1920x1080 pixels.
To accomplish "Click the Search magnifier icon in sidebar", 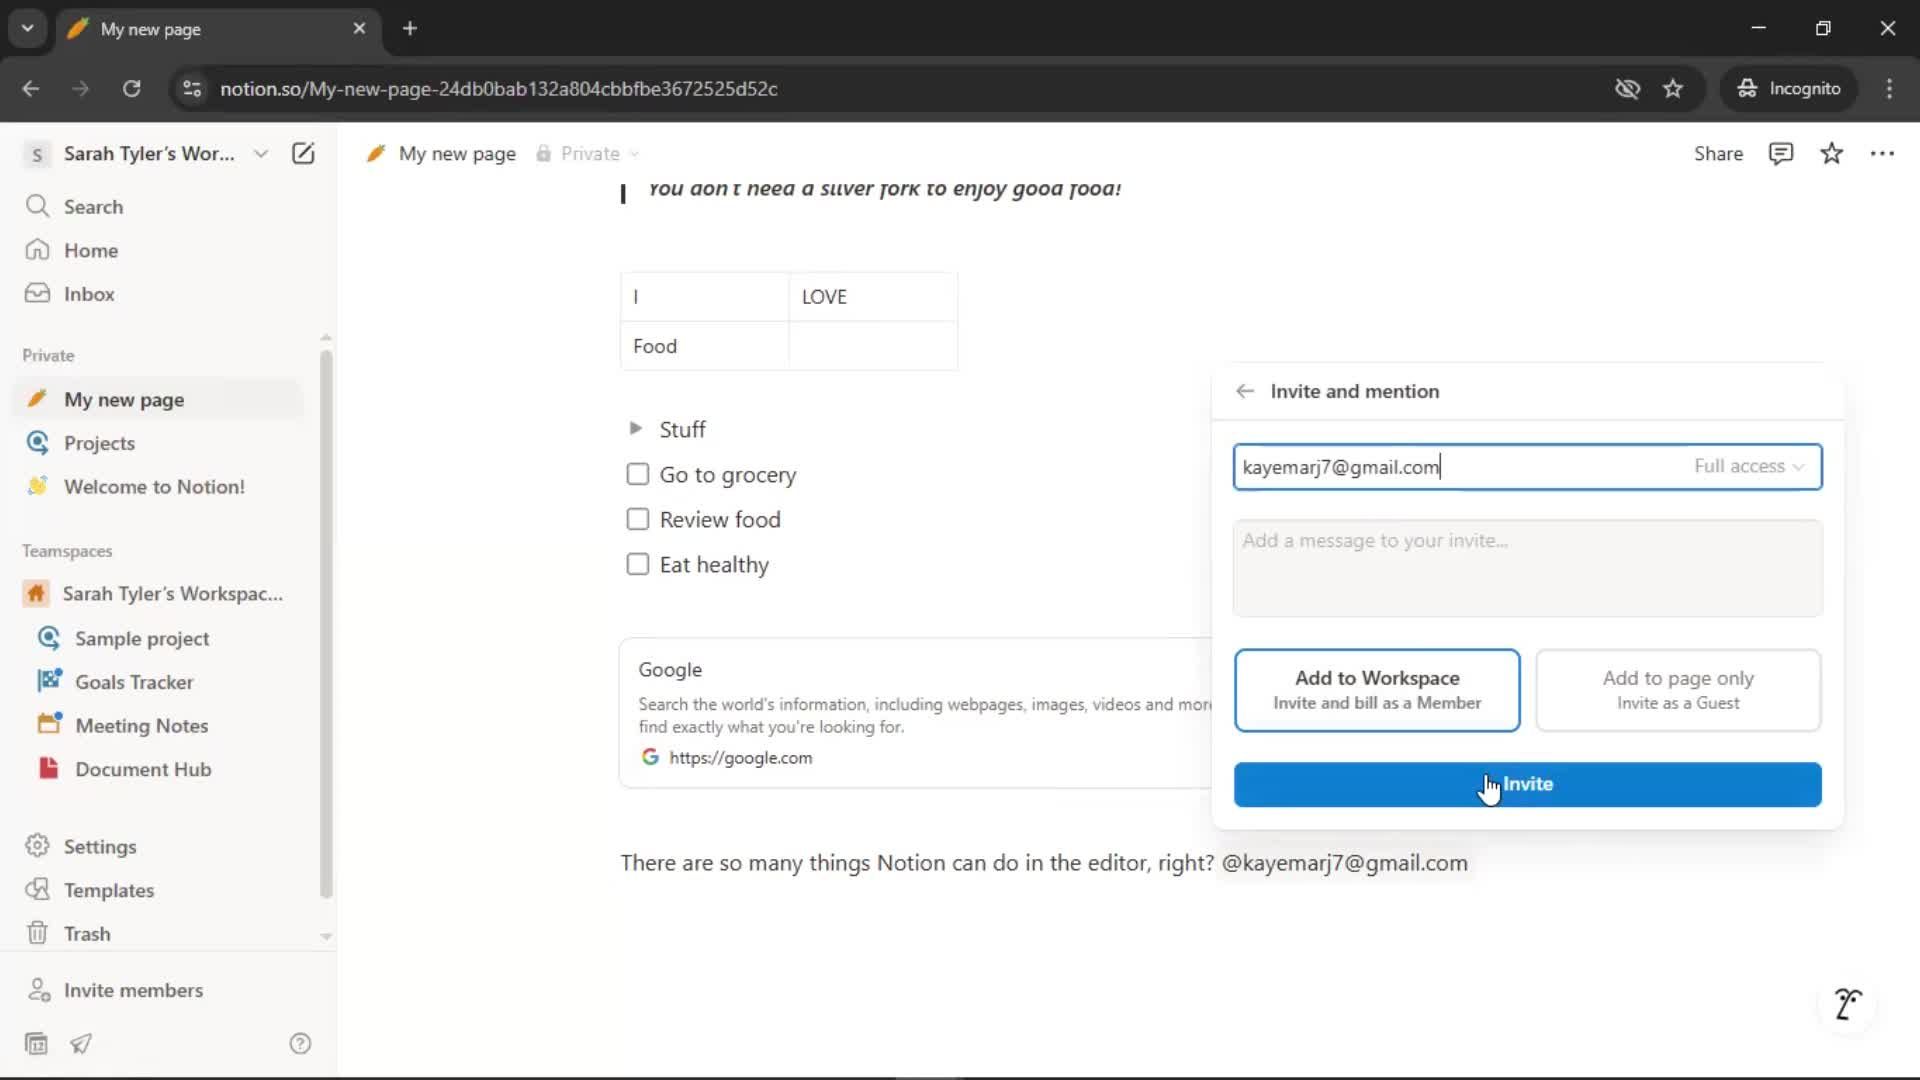I will pyautogui.click(x=37, y=206).
